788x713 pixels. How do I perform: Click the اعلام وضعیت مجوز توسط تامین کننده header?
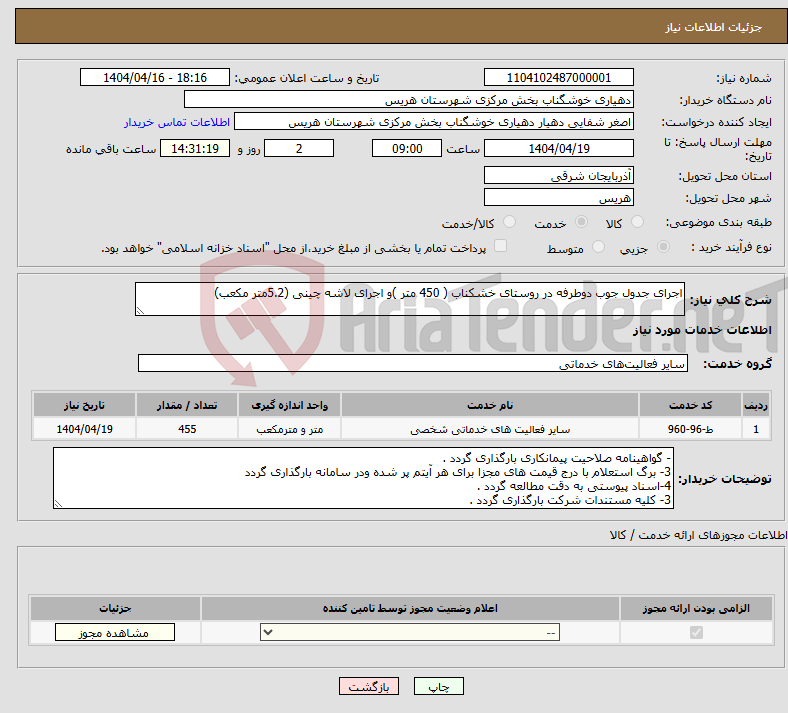[x=410, y=608]
